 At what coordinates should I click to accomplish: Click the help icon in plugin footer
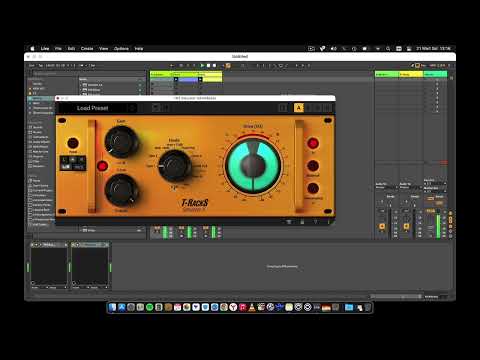(x=315, y=222)
